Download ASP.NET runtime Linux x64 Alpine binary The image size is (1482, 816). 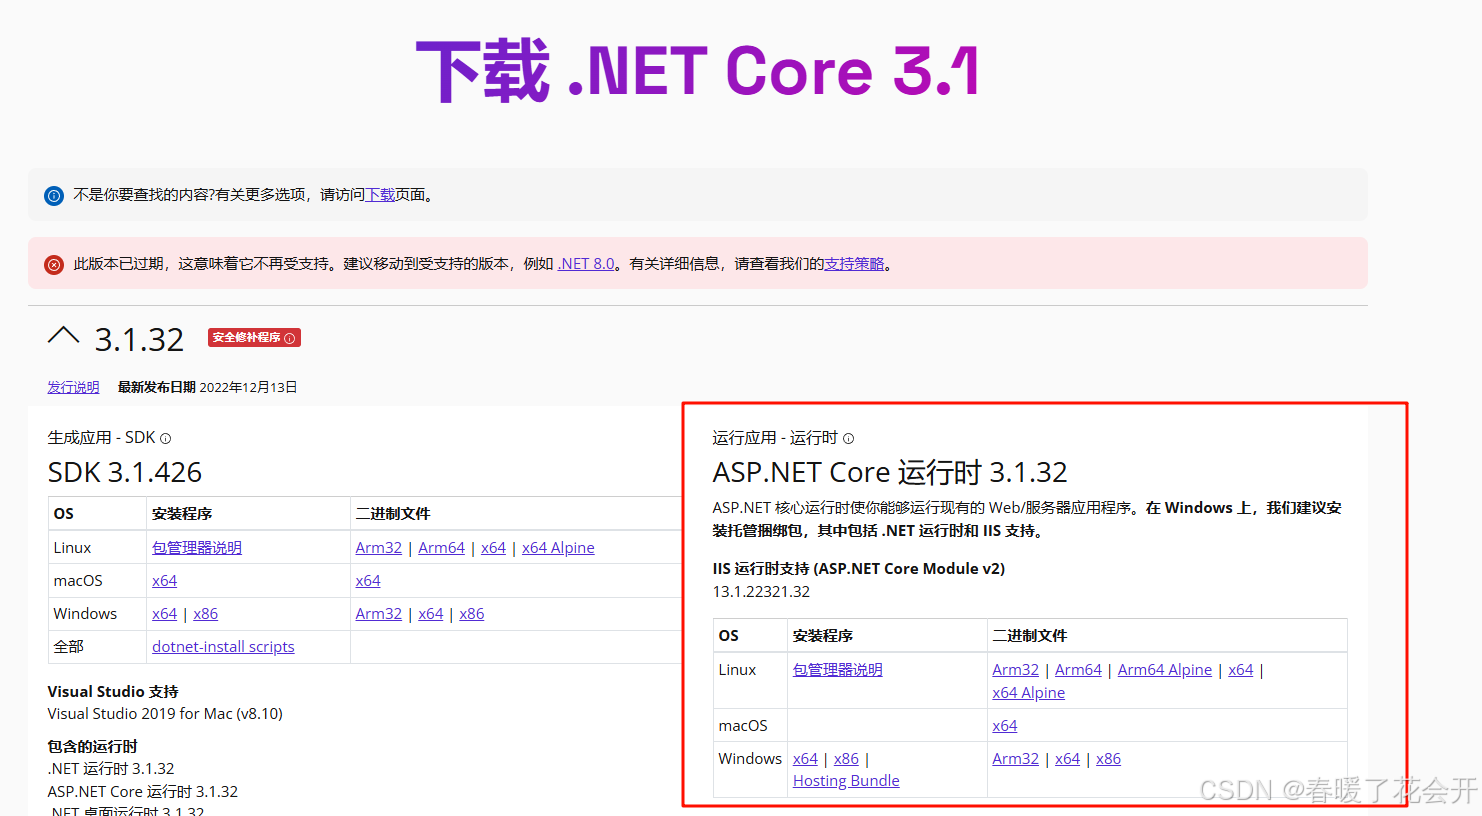1028,693
